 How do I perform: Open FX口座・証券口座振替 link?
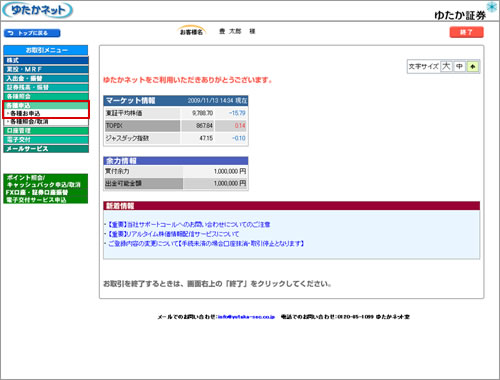[x=37, y=192]
